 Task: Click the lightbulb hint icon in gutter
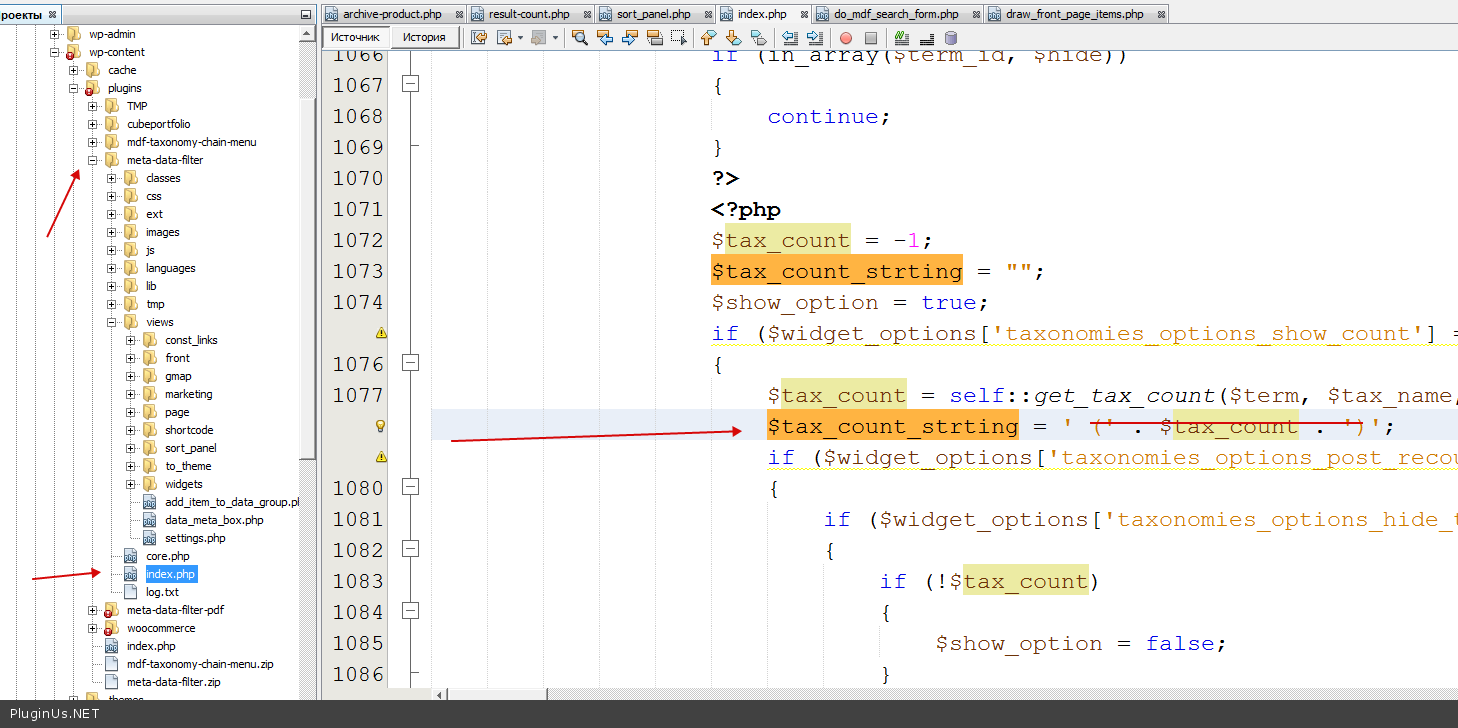coord(380,426)
